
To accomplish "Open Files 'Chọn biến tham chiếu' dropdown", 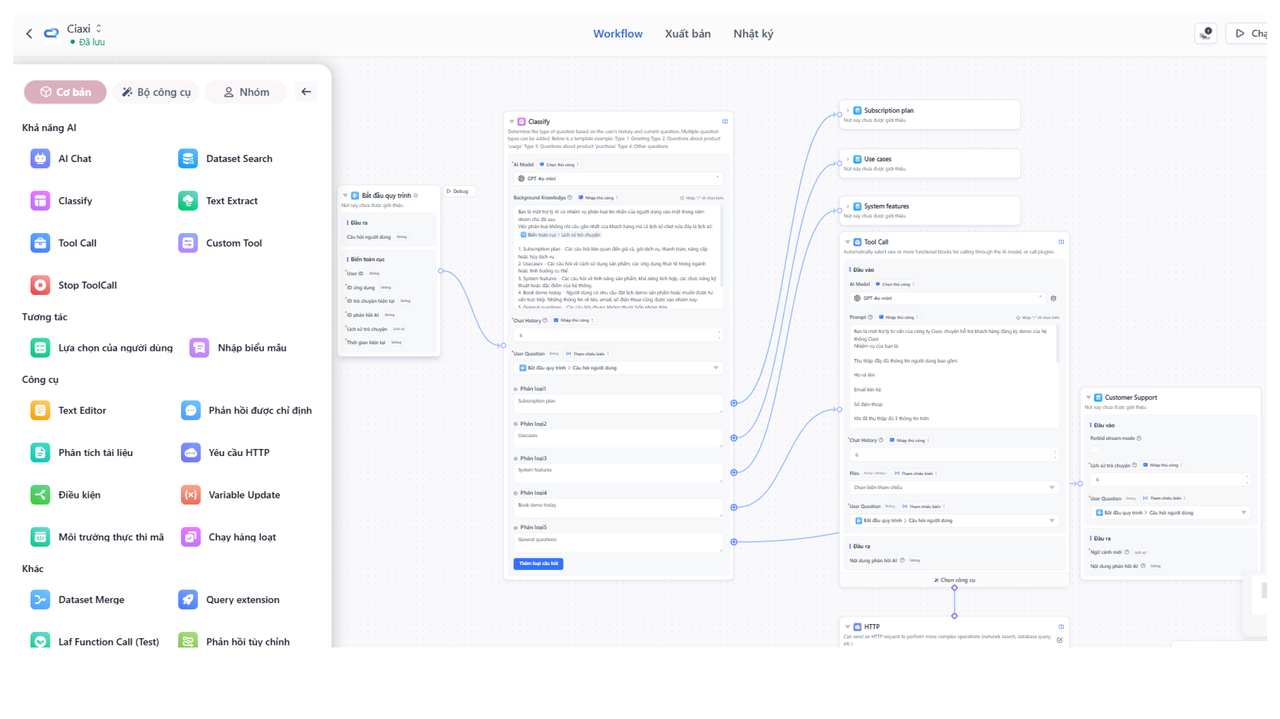I will point(953,487).
